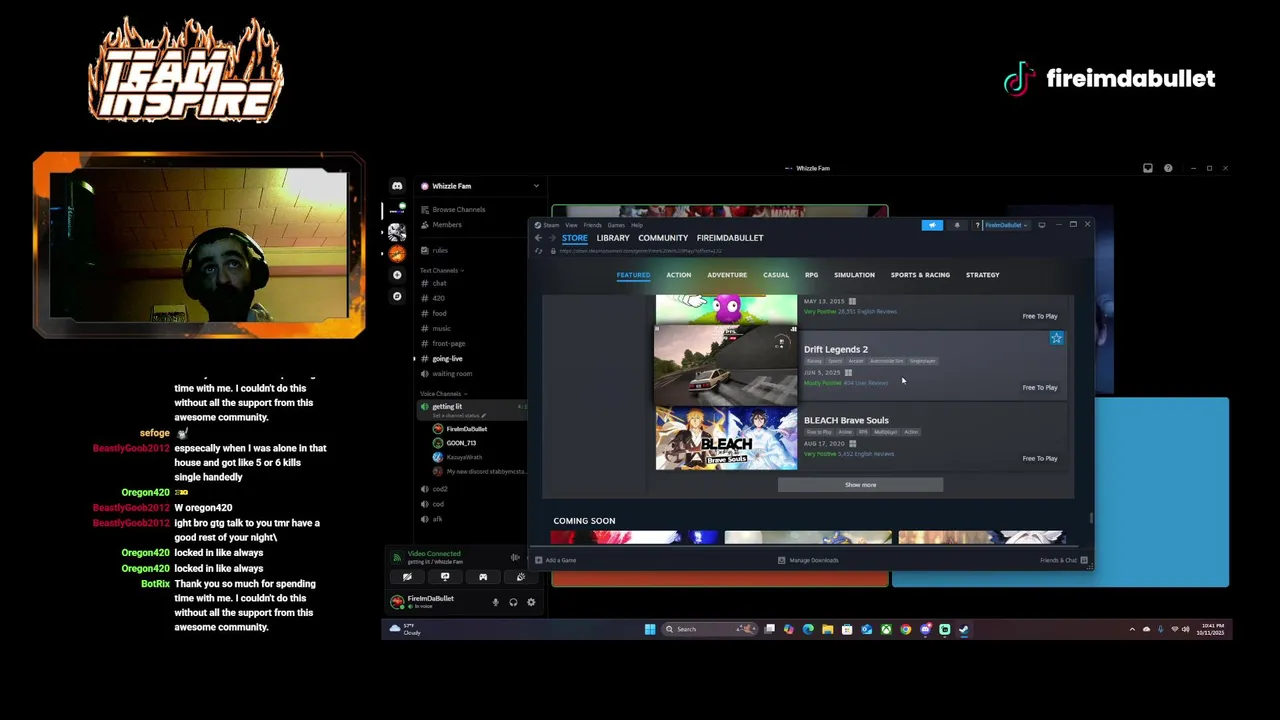Image resolution: width=1280 pixels, height=720 pixels.
Task: Open Windows Start menu
Action: (x=650, y=629)
